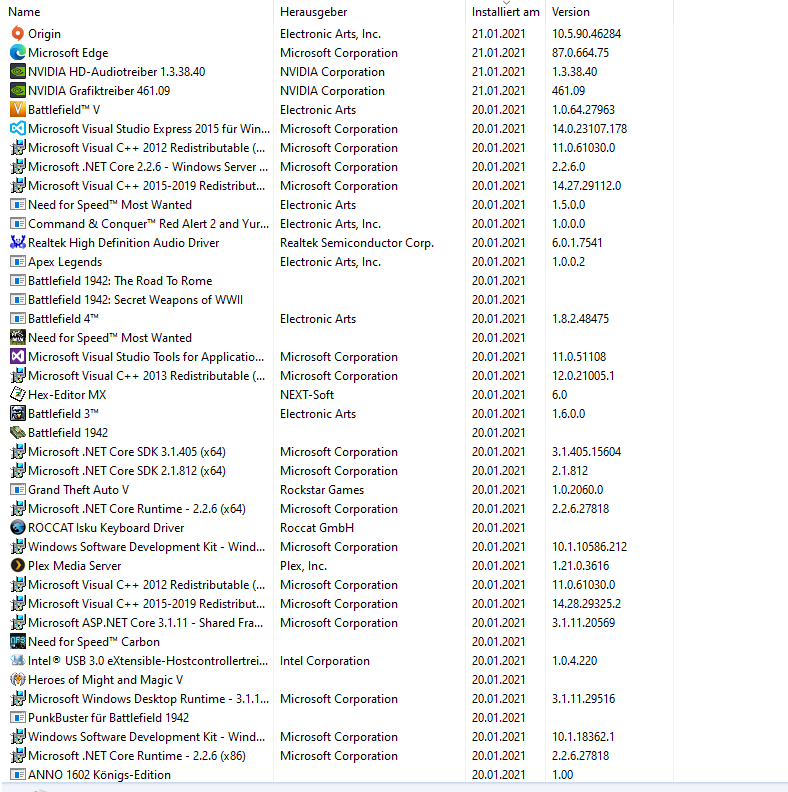The height and width of the screenshot is (792, 788).
Task: Click publisher Roccat GmbH
Action: tap(317, 528)
